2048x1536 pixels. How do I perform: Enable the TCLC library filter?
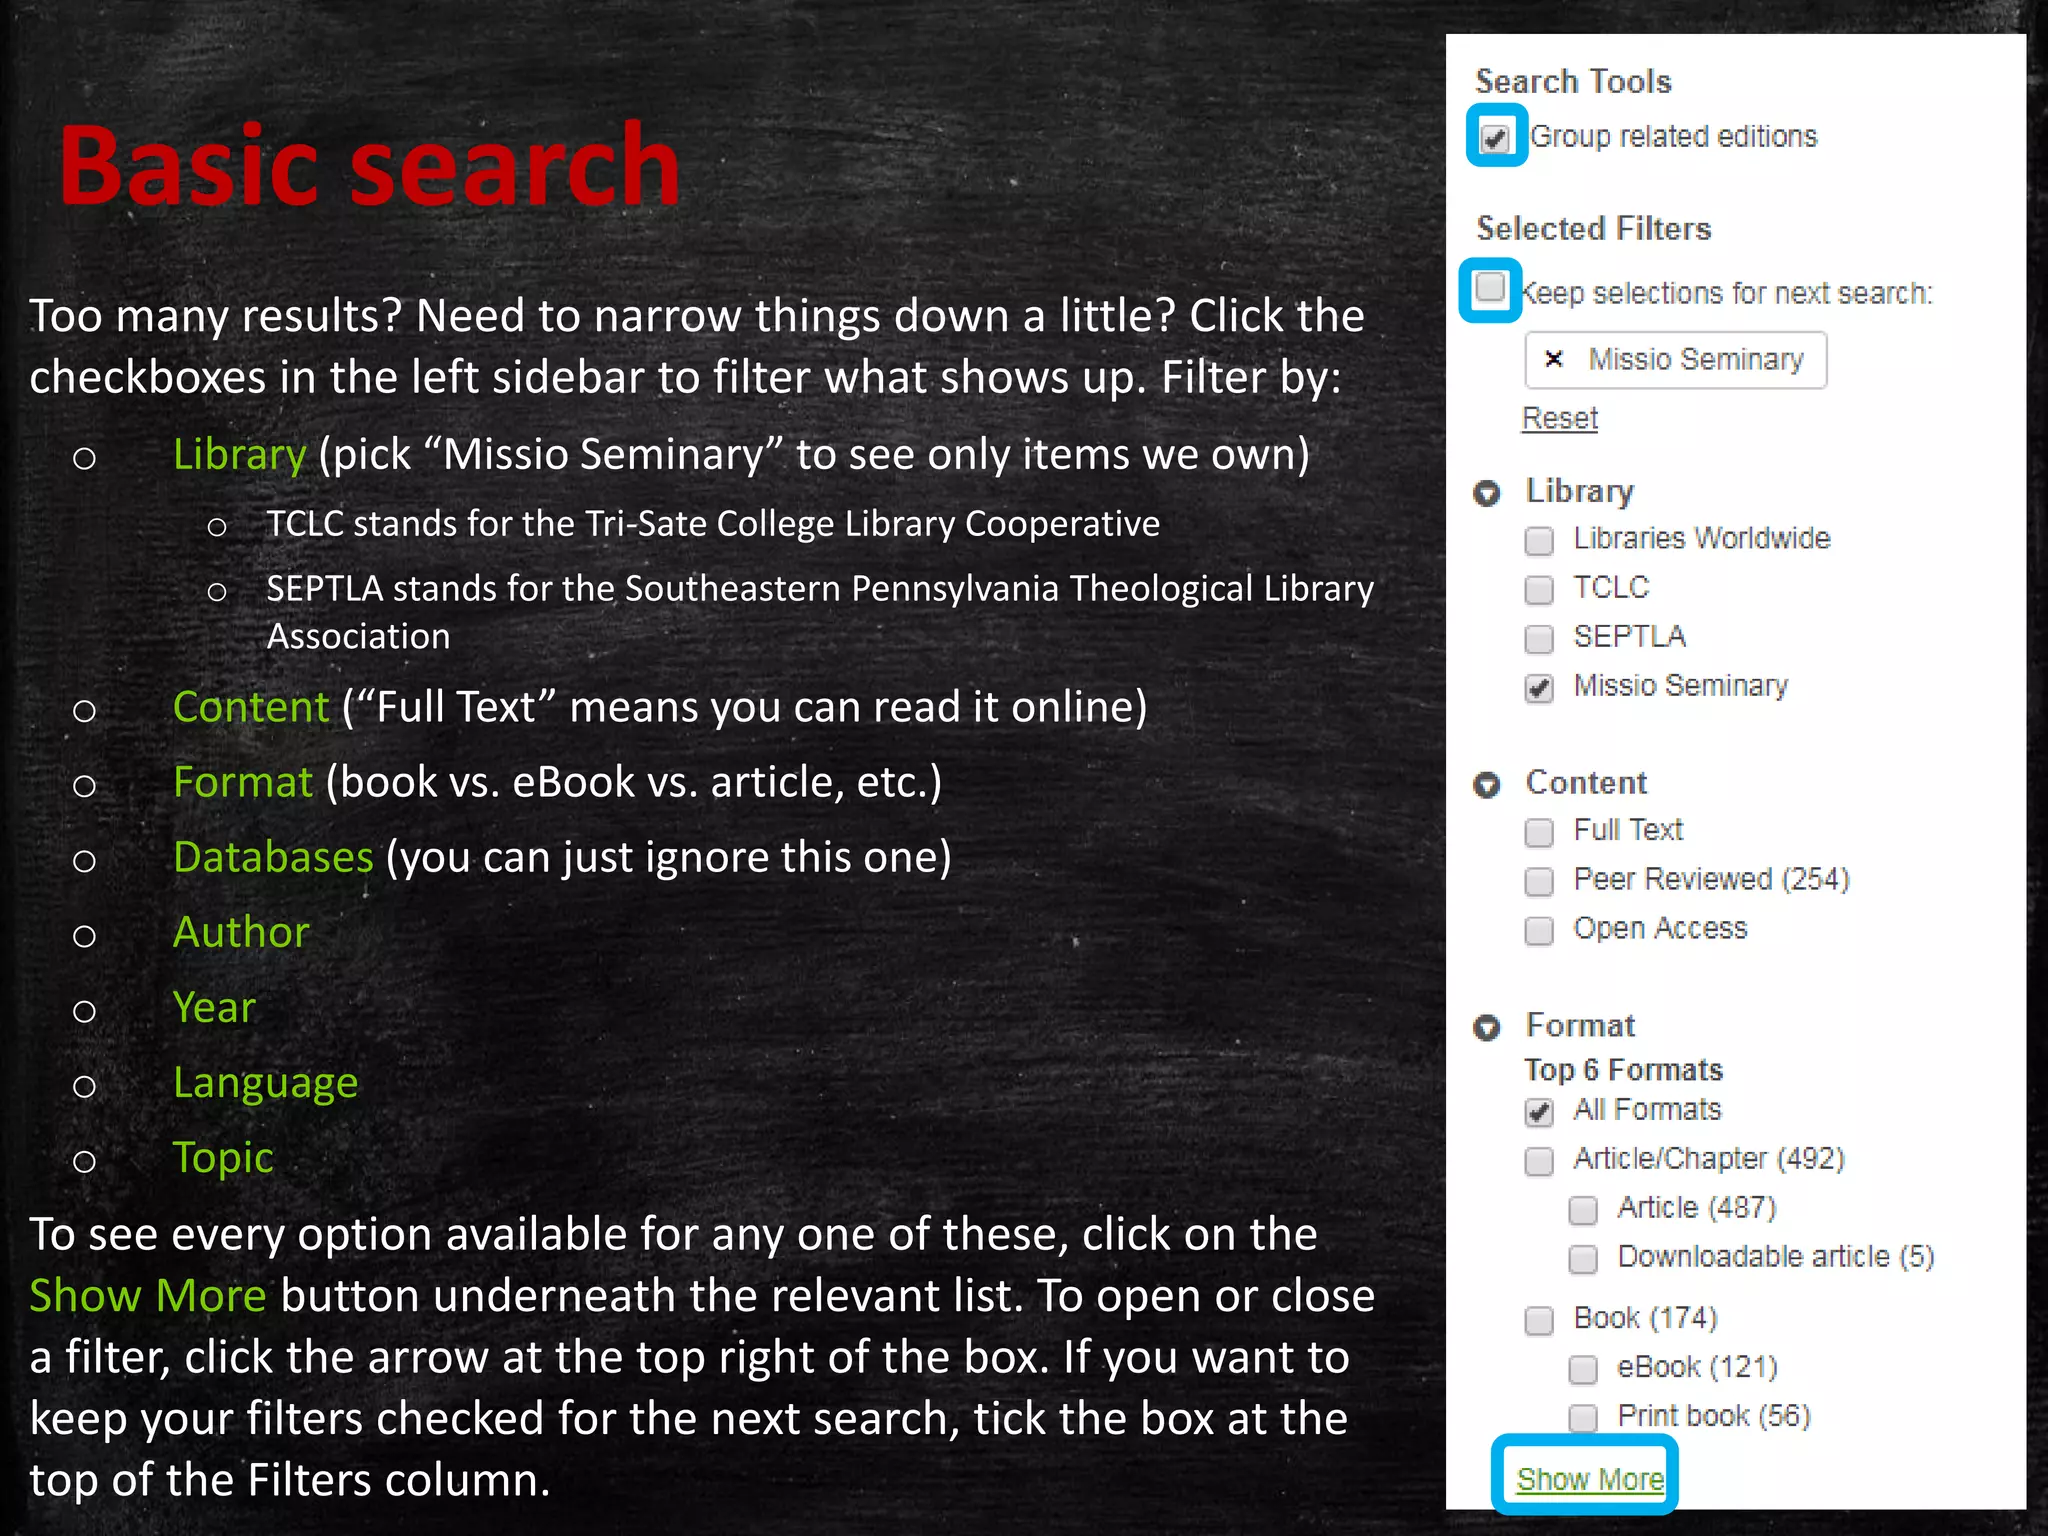point(1539,590)
